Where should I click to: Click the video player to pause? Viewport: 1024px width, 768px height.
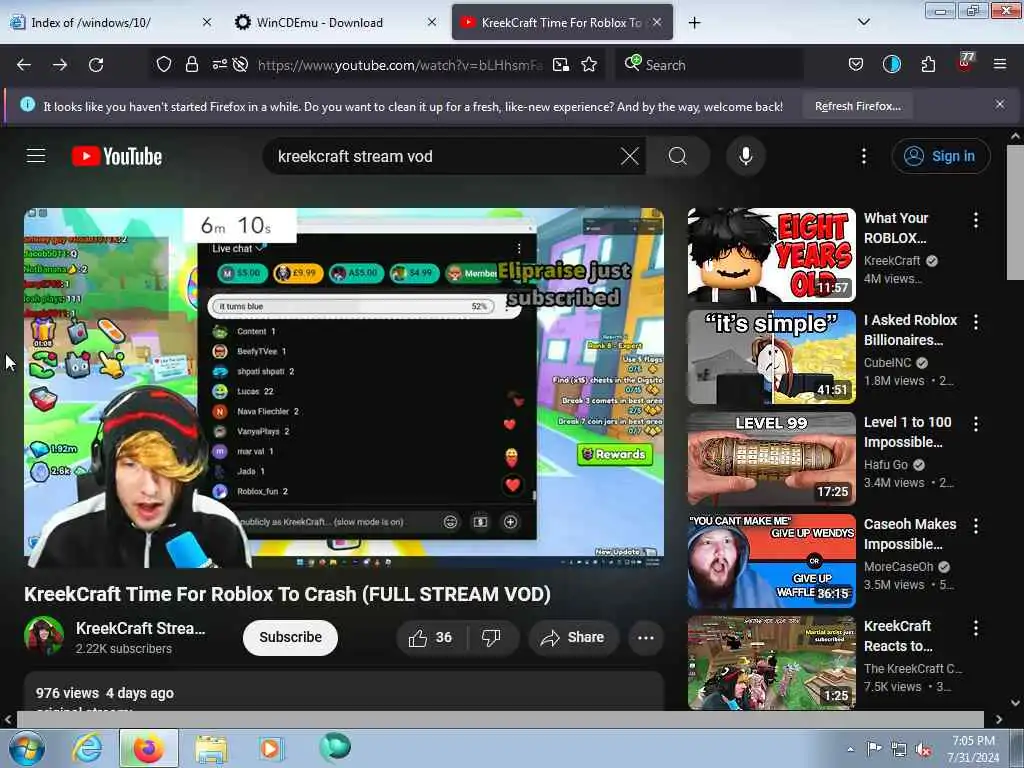pyautogui.click(x=344, y=388)
